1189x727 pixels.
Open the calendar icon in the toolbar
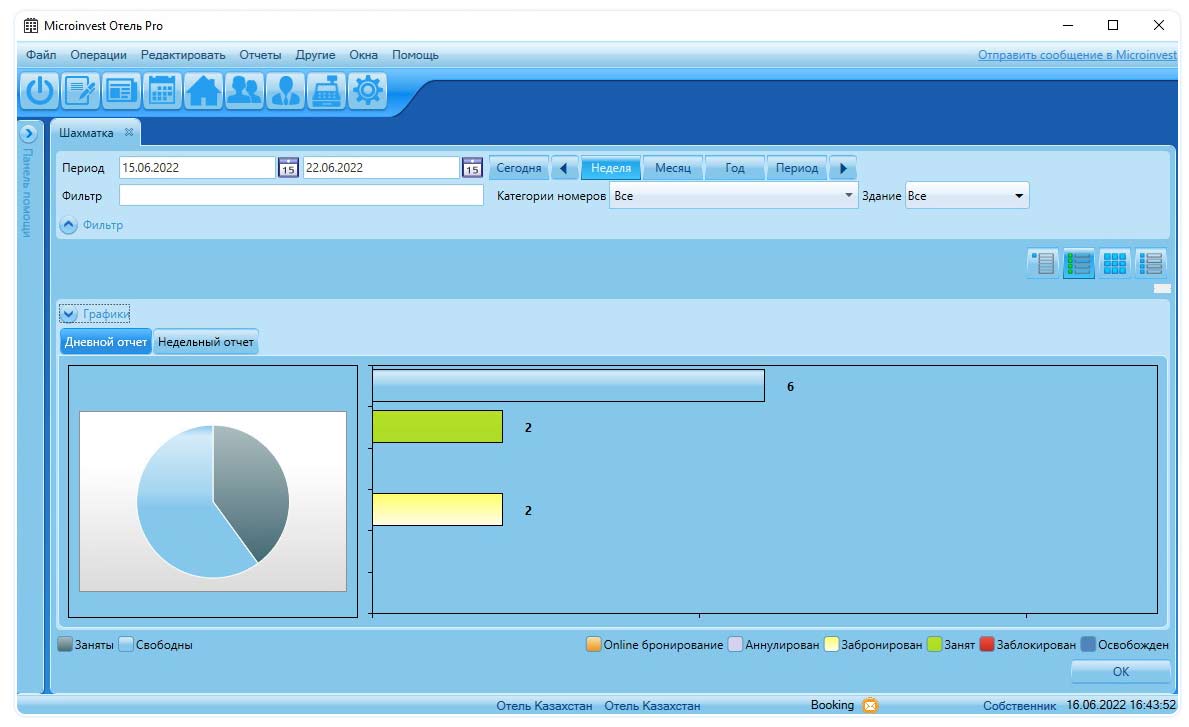[x=162, y=91]
